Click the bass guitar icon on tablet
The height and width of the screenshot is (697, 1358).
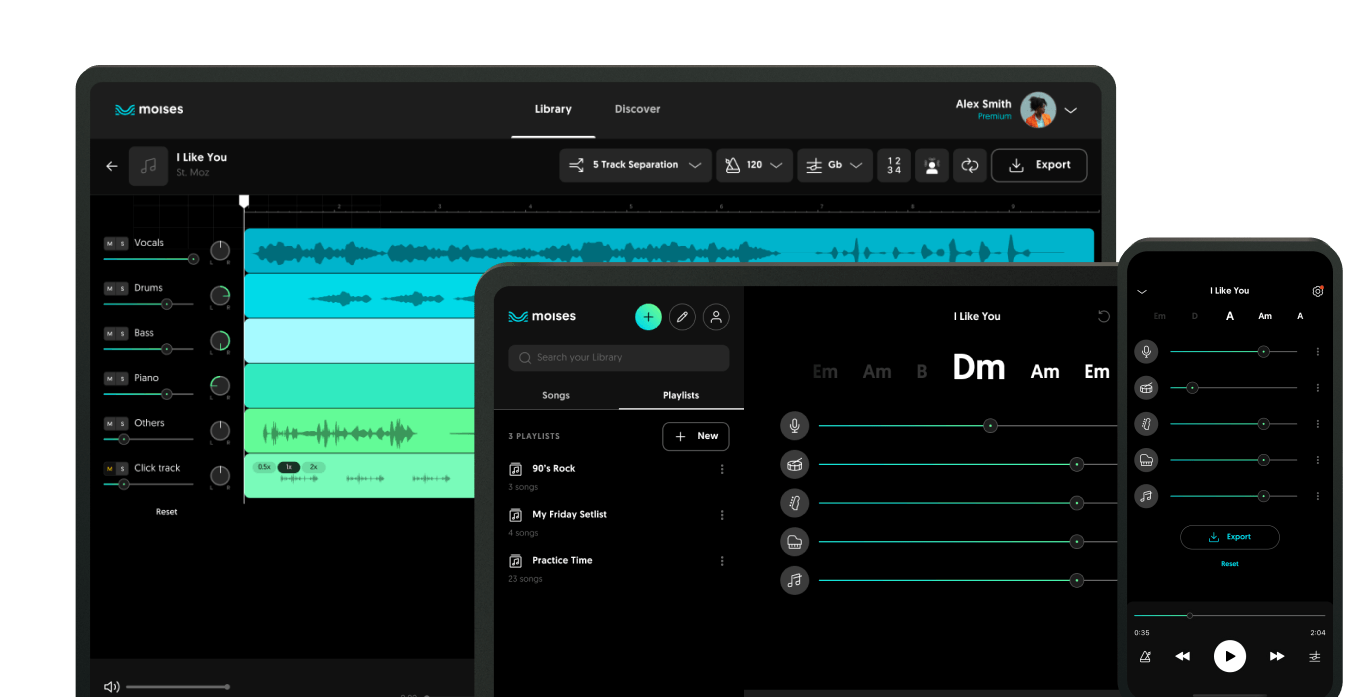coord(794,503)
